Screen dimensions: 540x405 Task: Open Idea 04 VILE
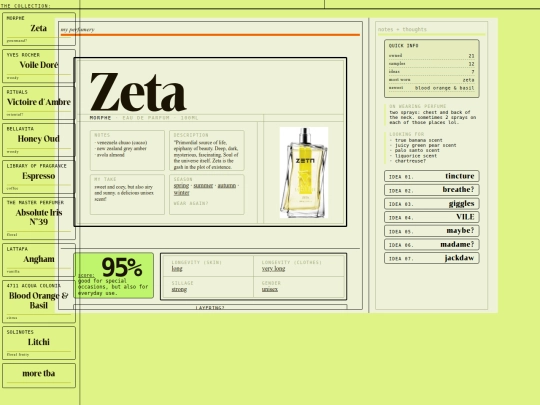[x=432, y=217]
